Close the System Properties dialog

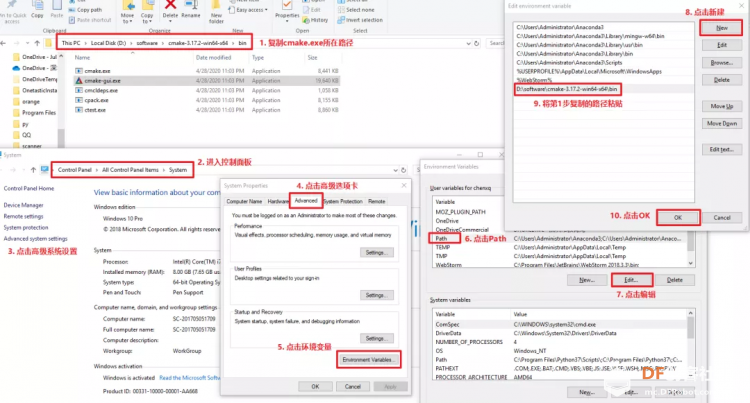pyautogui.click(x=404, y=185)
